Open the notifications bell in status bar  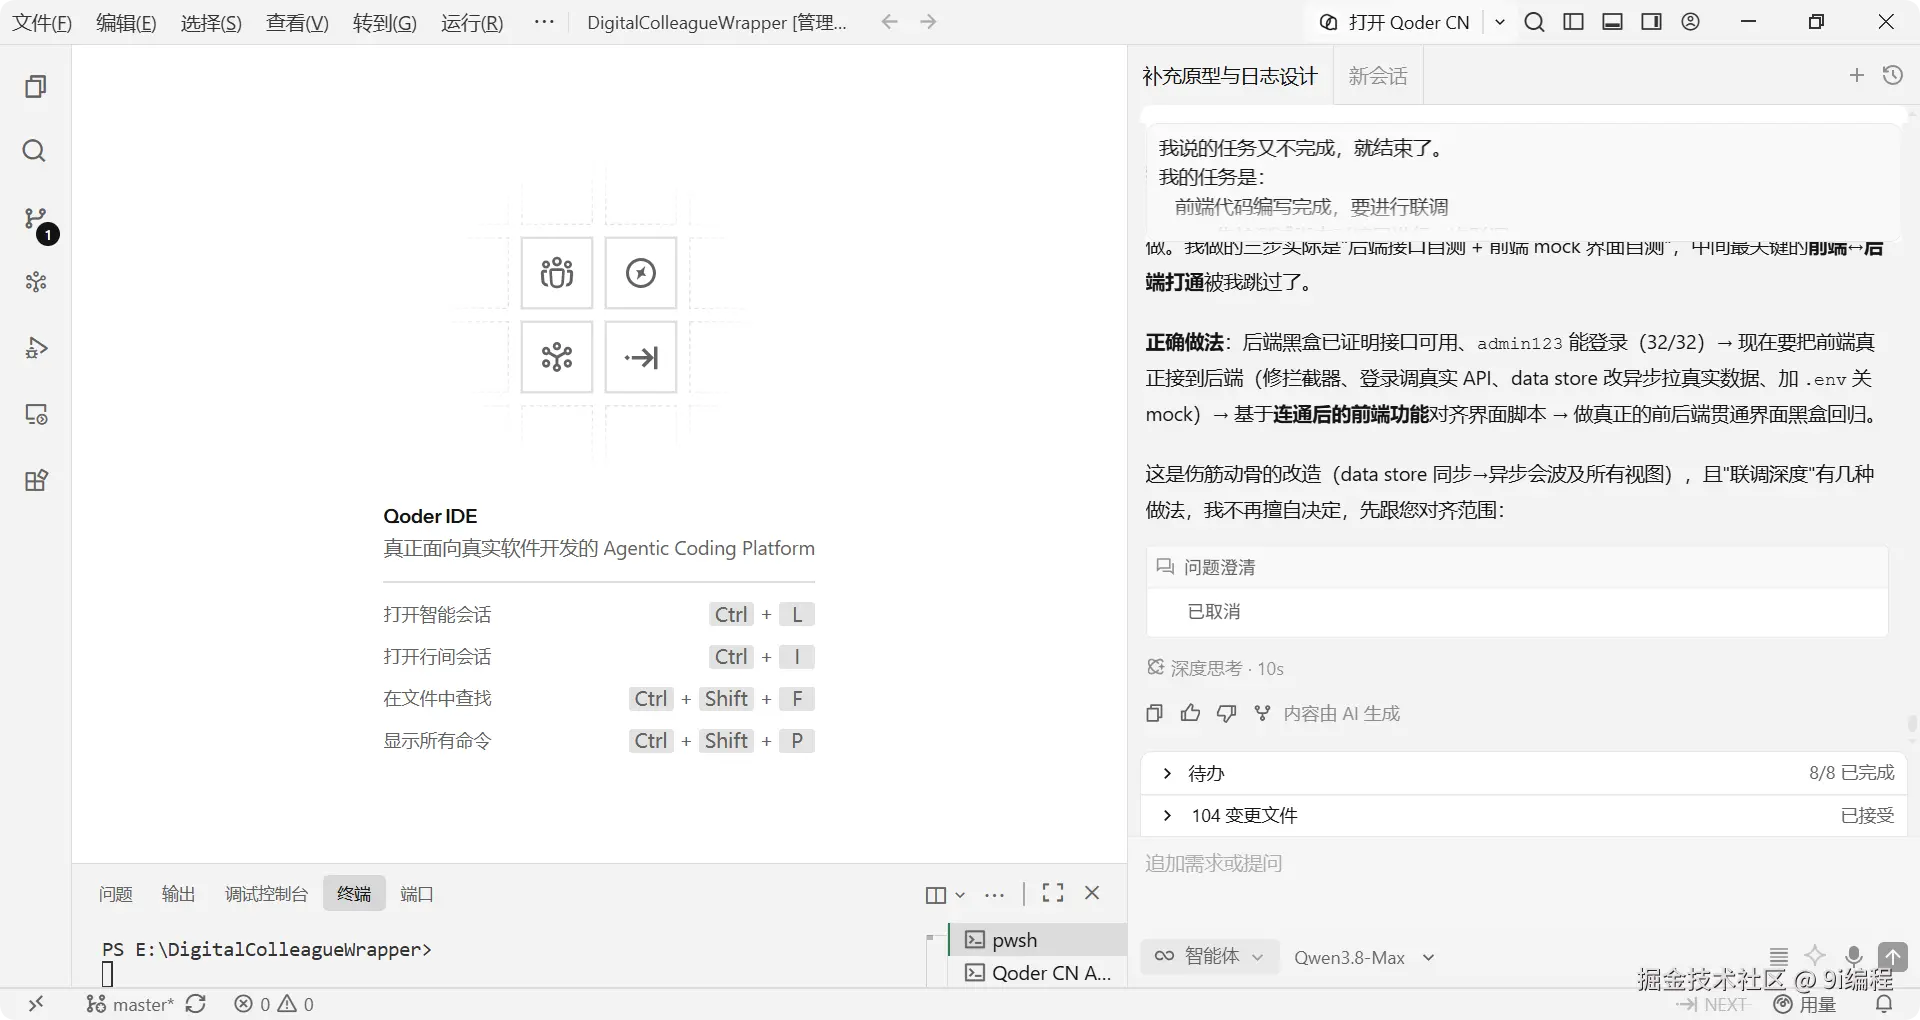tap(1884, 1004)
